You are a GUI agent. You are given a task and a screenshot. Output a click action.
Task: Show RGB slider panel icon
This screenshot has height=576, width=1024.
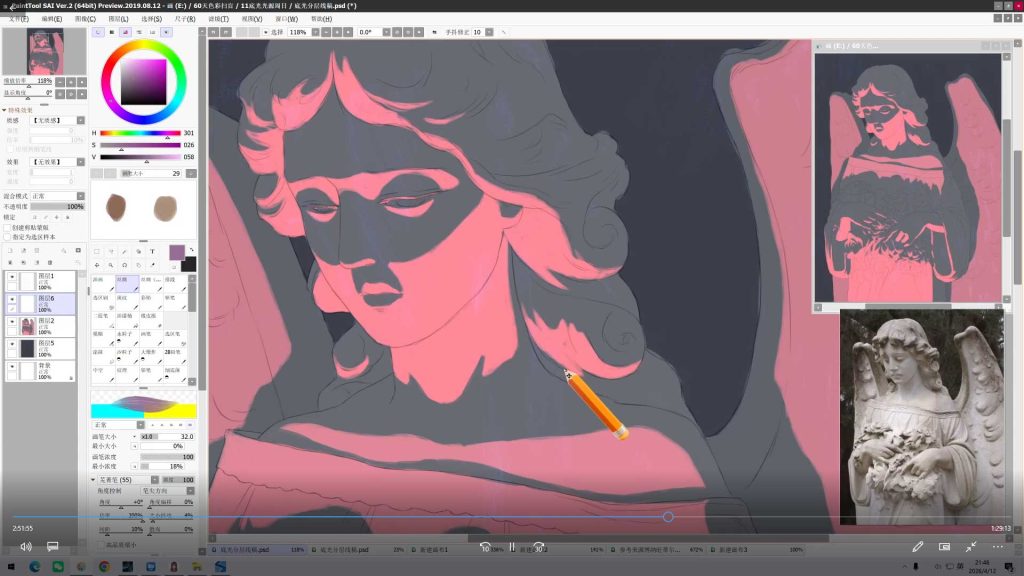112,32
